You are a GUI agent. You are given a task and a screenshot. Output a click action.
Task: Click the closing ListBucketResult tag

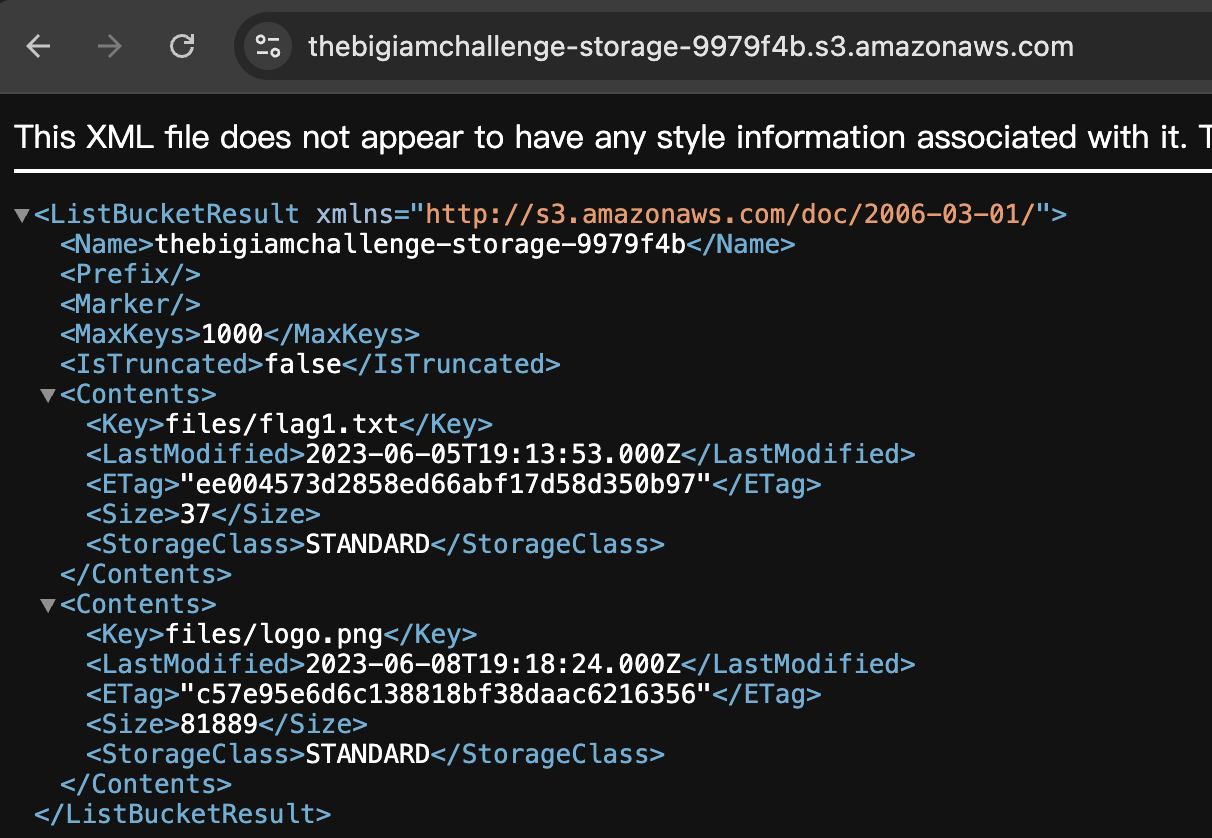click(x=182, y=814)
